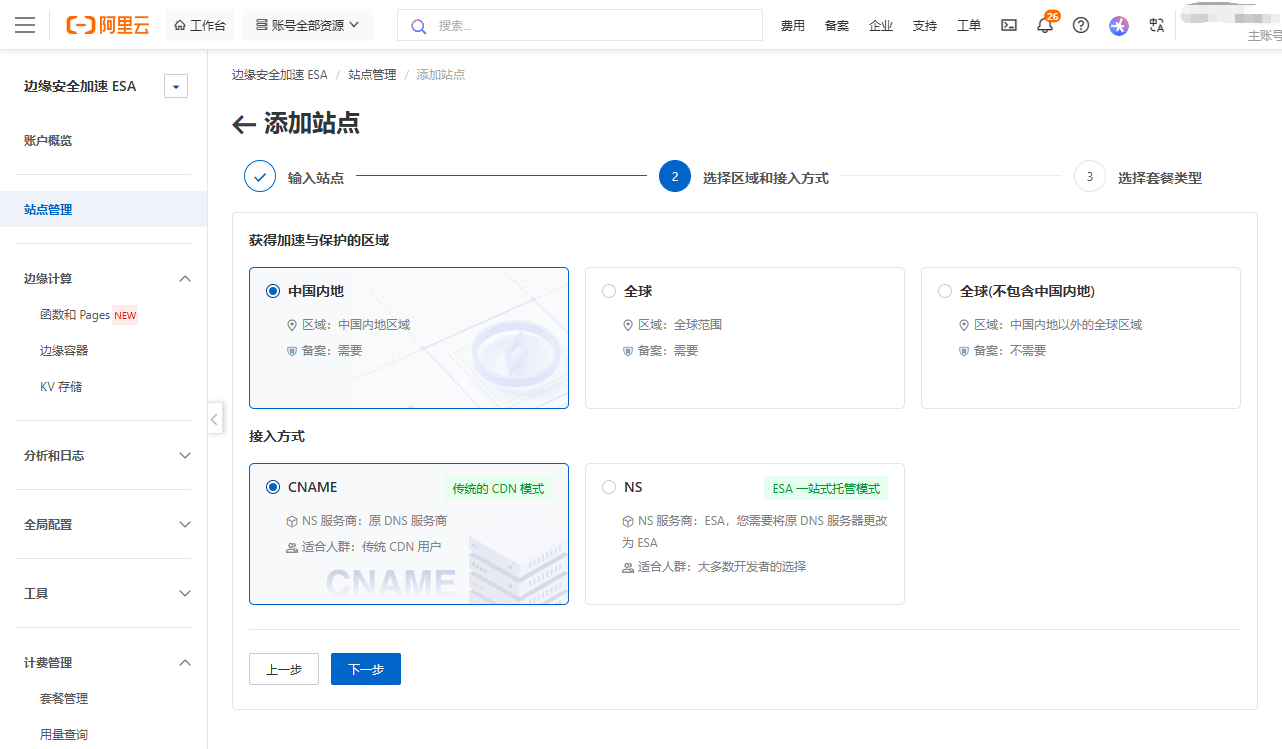Click the 下一步 button
The height and width of the screenshot is (749, 1282).
pyautogui.click(x=365, y=669)
